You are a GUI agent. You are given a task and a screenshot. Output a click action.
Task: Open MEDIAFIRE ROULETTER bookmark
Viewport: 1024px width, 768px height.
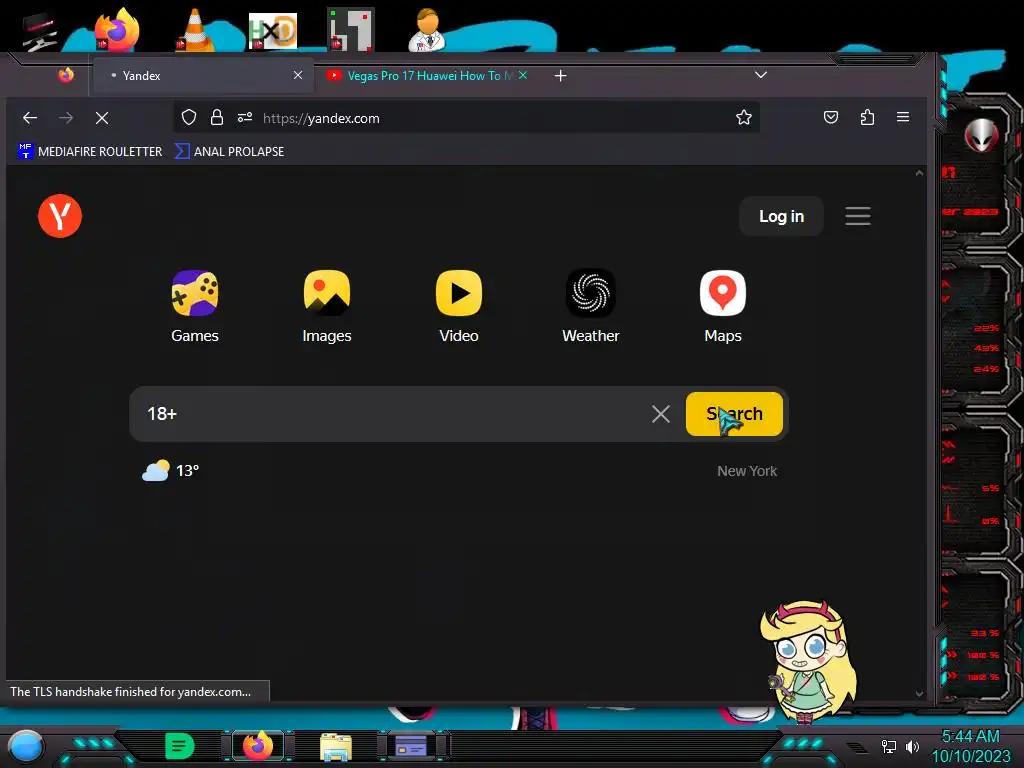click(x=90, y=152)
